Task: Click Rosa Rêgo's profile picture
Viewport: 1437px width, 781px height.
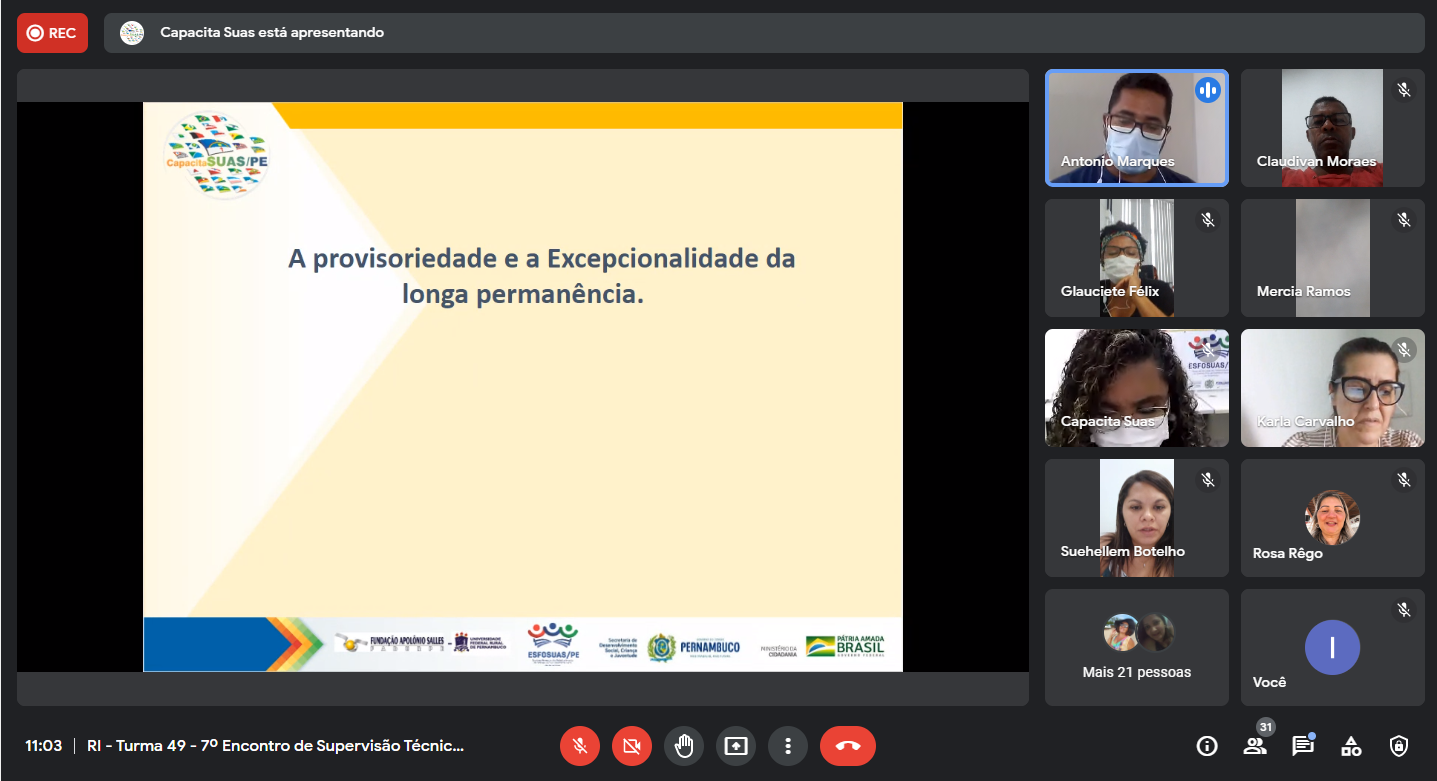Action: [x=1332, y=517]
